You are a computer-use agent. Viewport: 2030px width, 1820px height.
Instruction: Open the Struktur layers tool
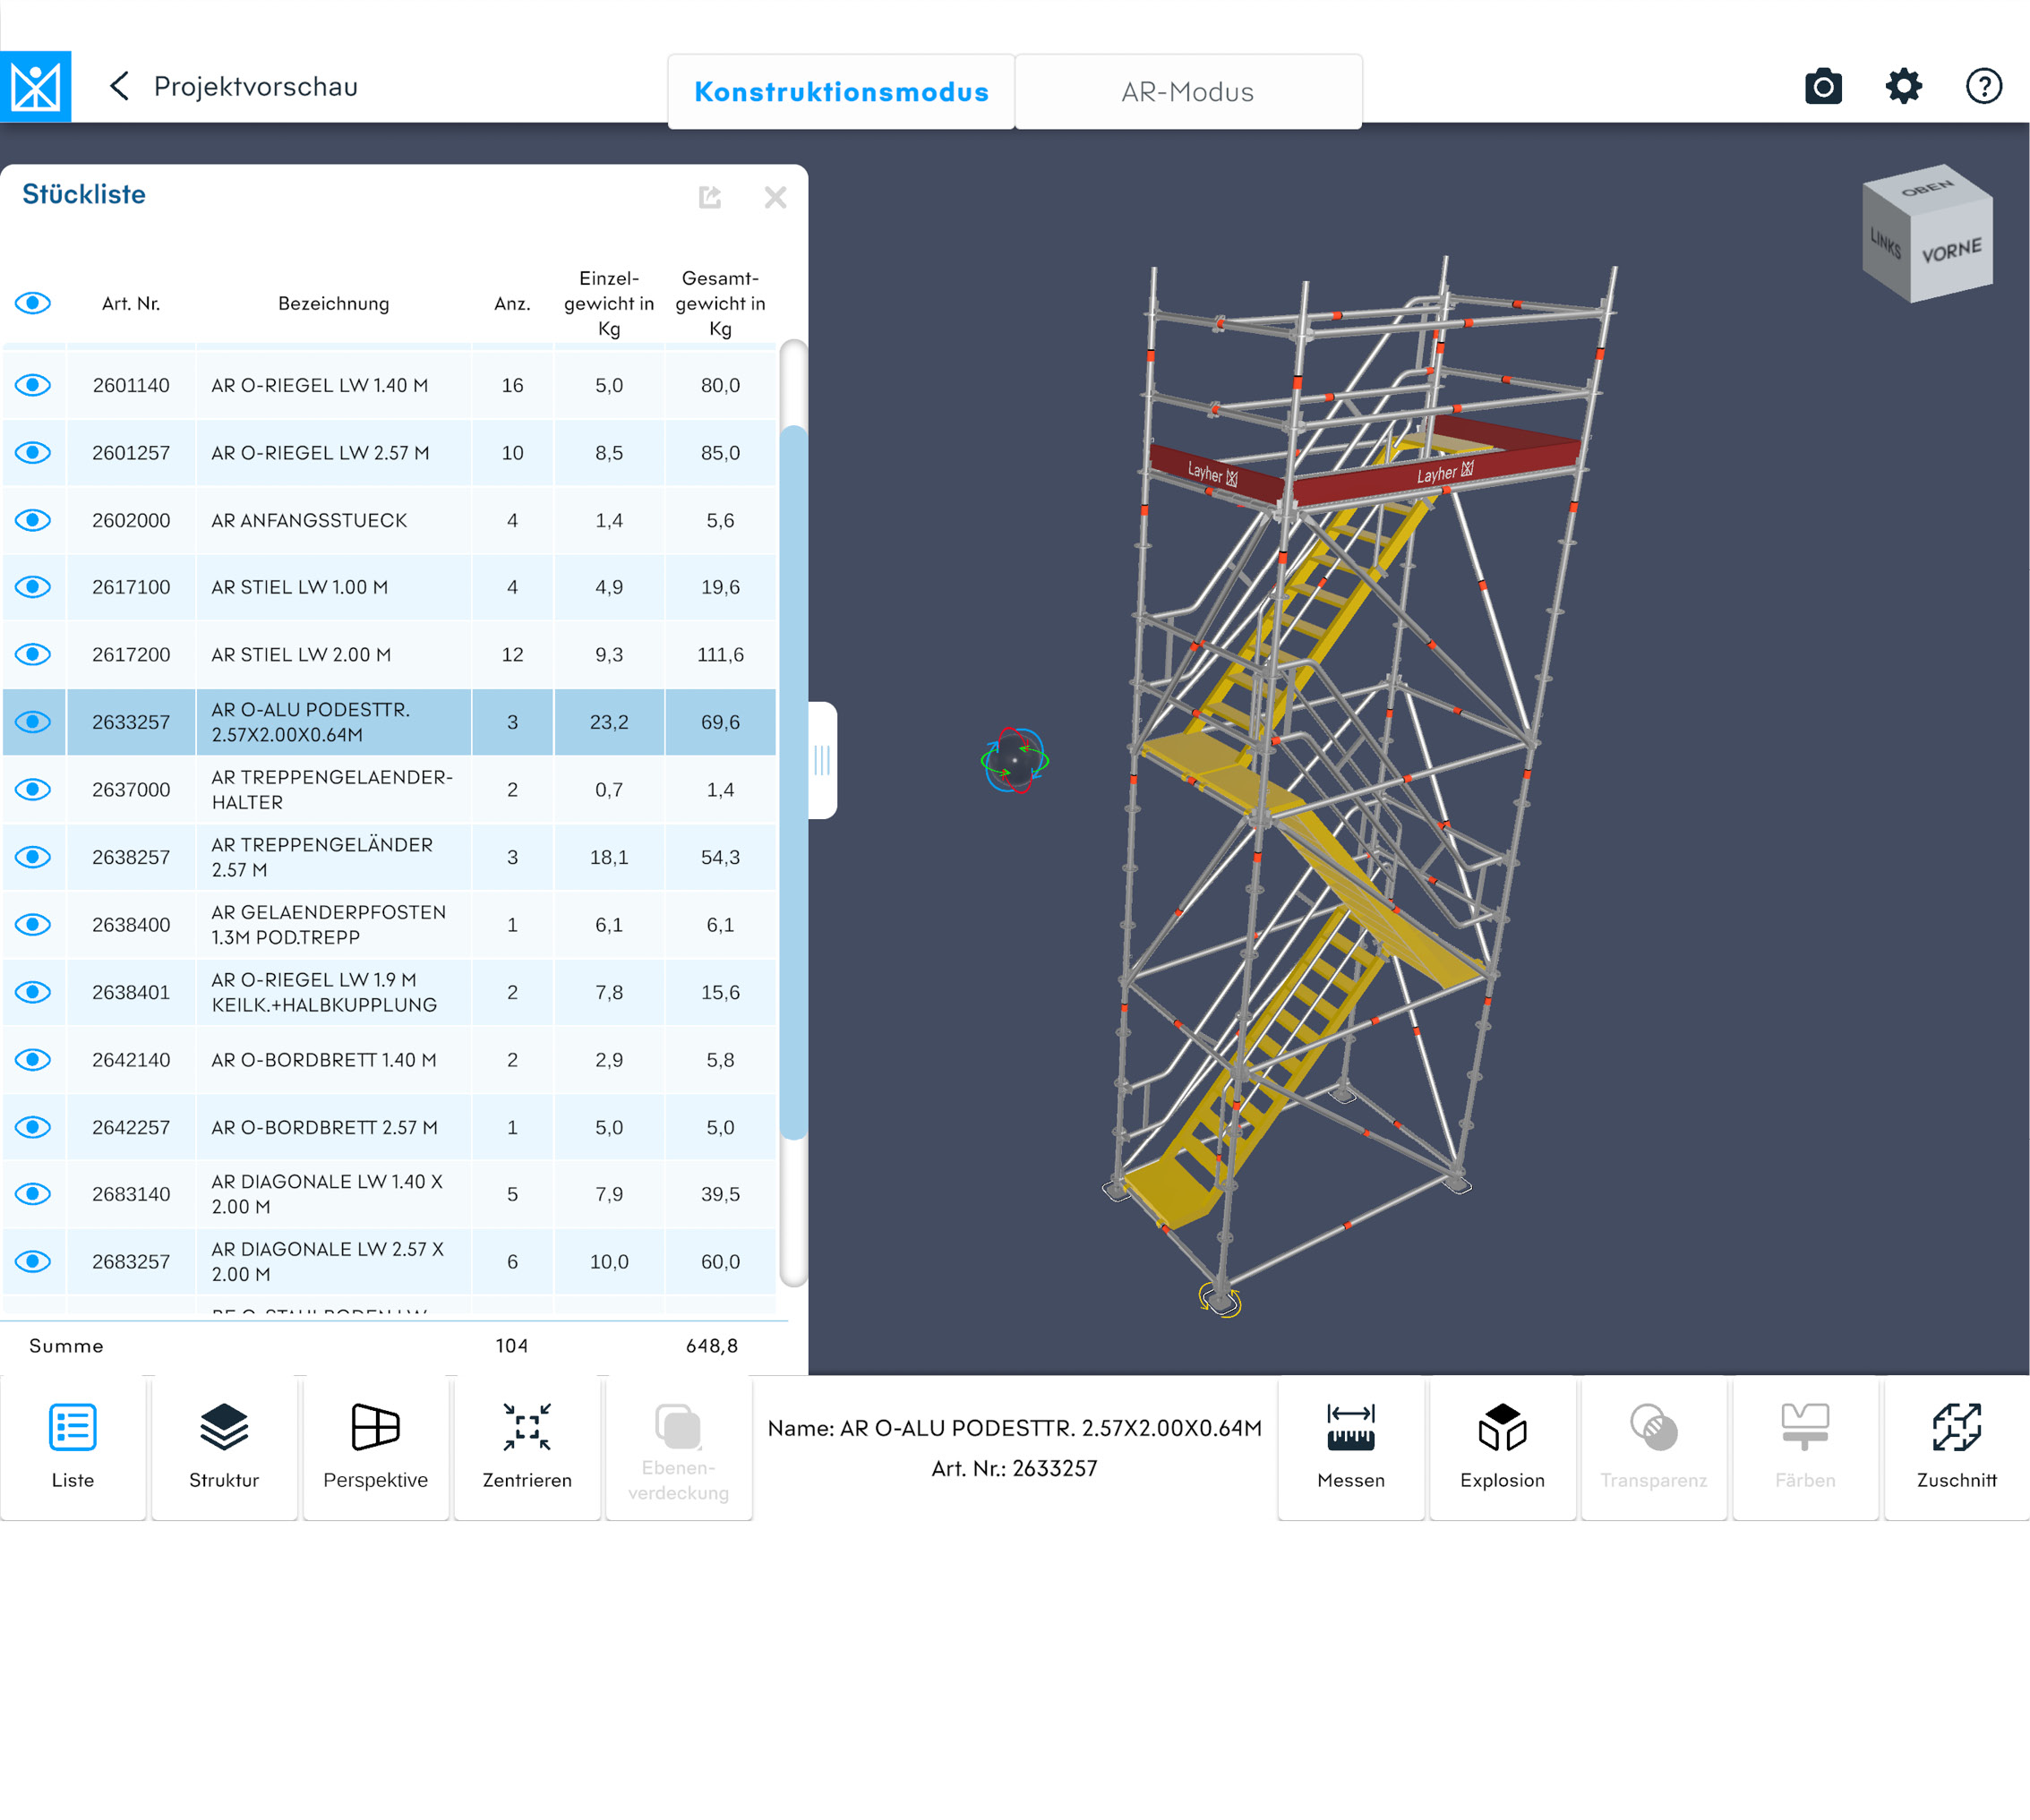(x=224, y=1447)
